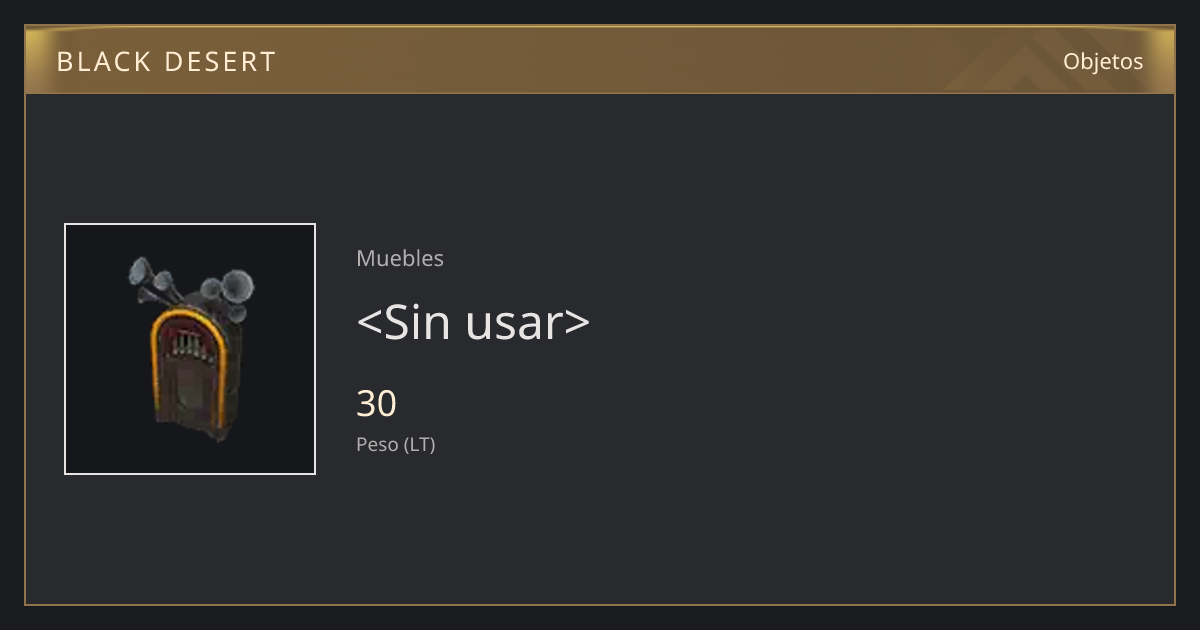Viewport: 1200px width, 630px height.
Task: Click the BLACK DESERT header title
Action: tap(166, 62)
